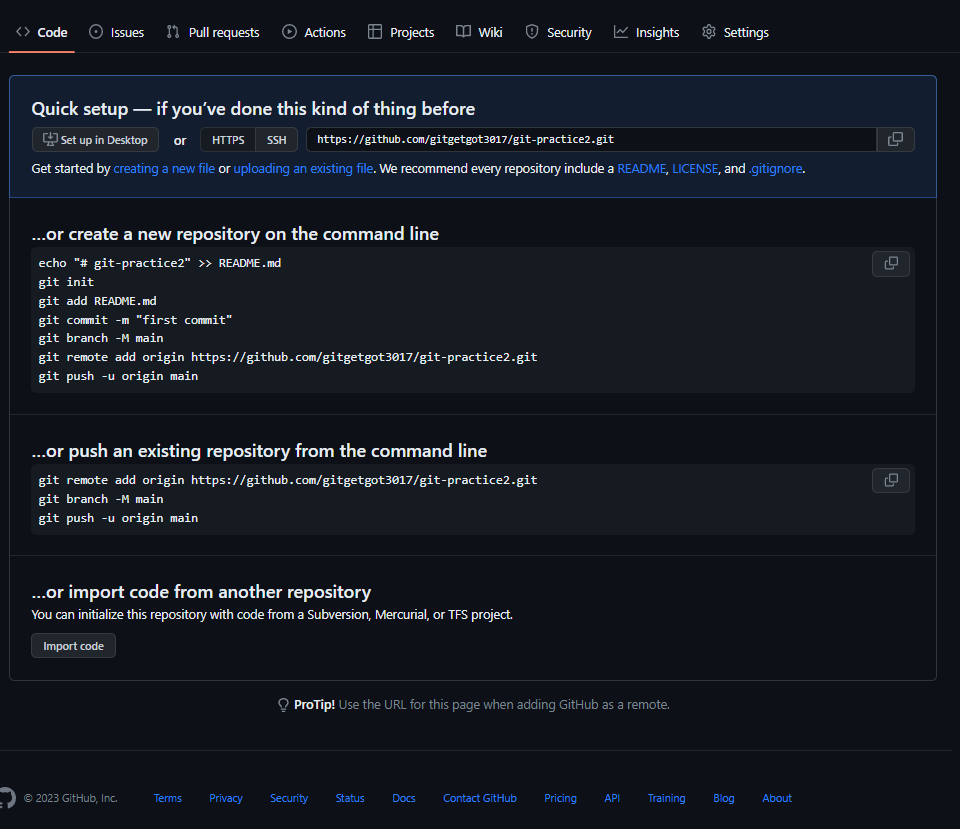The height and width of the screenshot is (829, 960).
Task: Click the Import code button
Action: pos(73,646)
